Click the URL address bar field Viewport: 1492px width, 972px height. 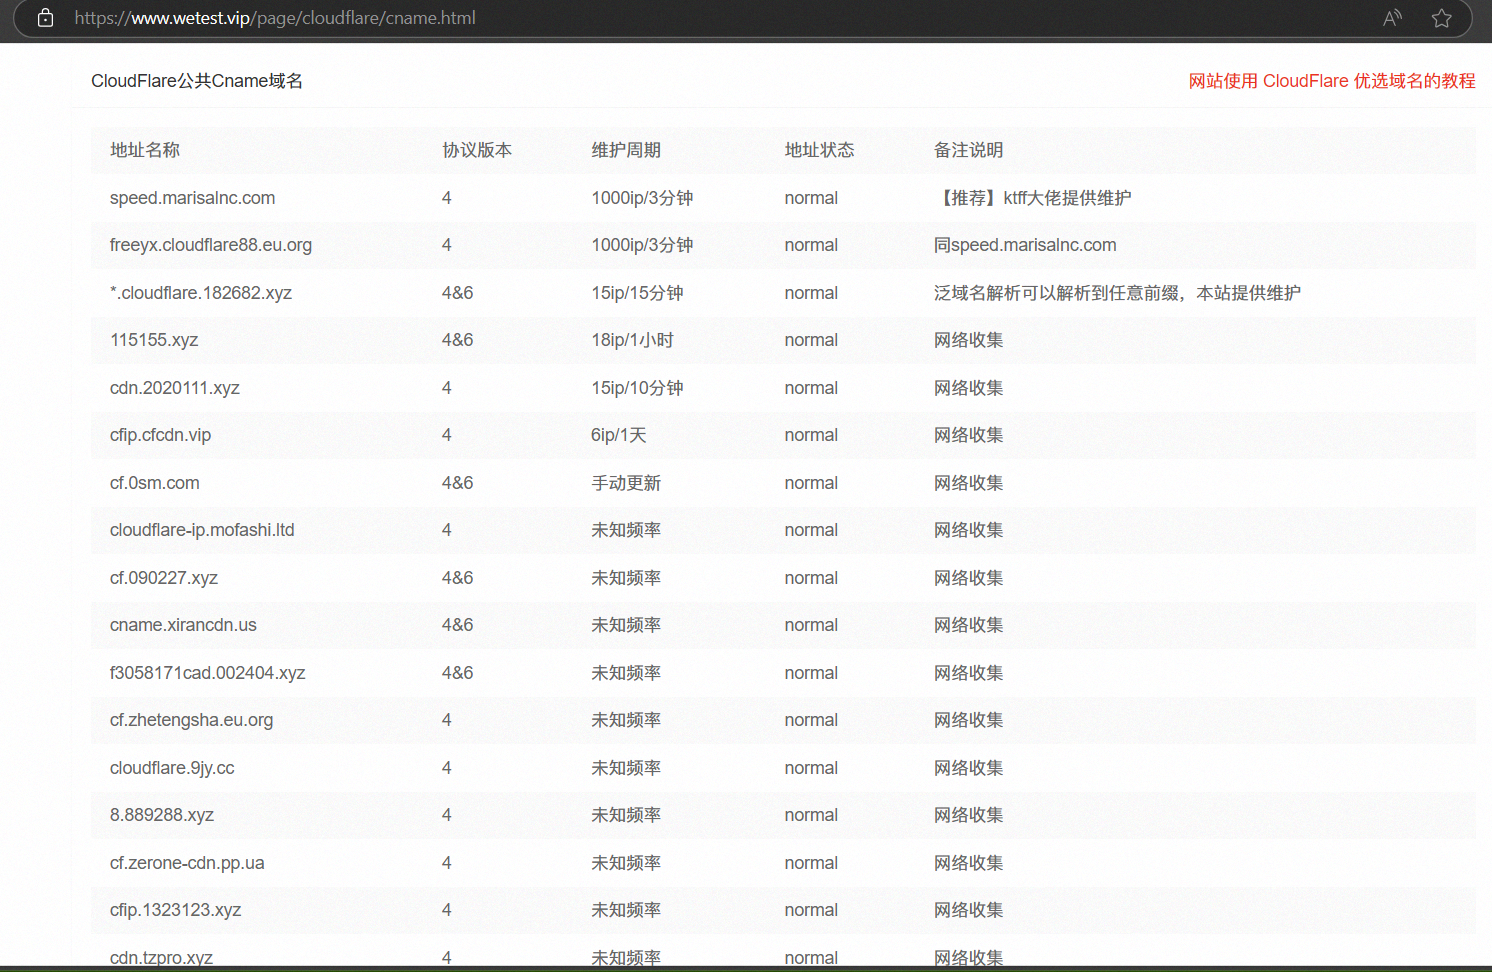pyautogui.click(x=700, y=18)
